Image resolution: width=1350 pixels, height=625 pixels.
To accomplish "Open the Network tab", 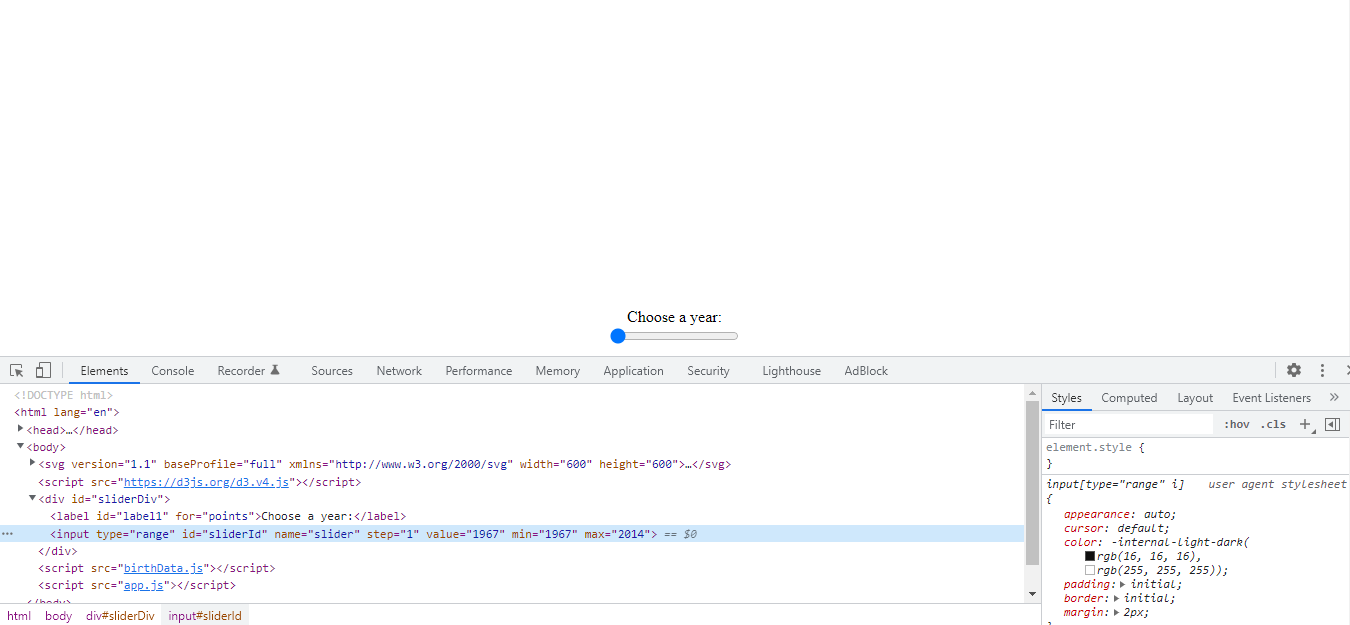I will [399, 371].
